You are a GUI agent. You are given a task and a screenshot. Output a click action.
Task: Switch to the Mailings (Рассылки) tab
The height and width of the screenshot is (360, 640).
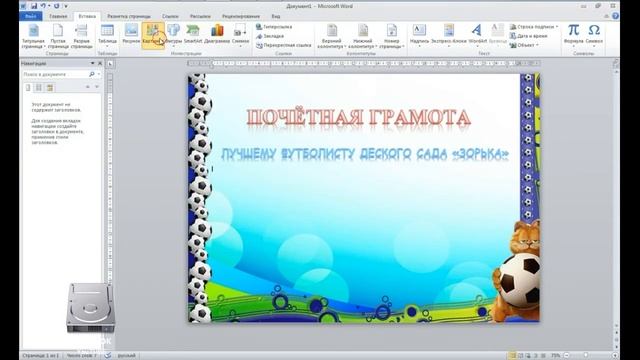click(x=200, y=16)
